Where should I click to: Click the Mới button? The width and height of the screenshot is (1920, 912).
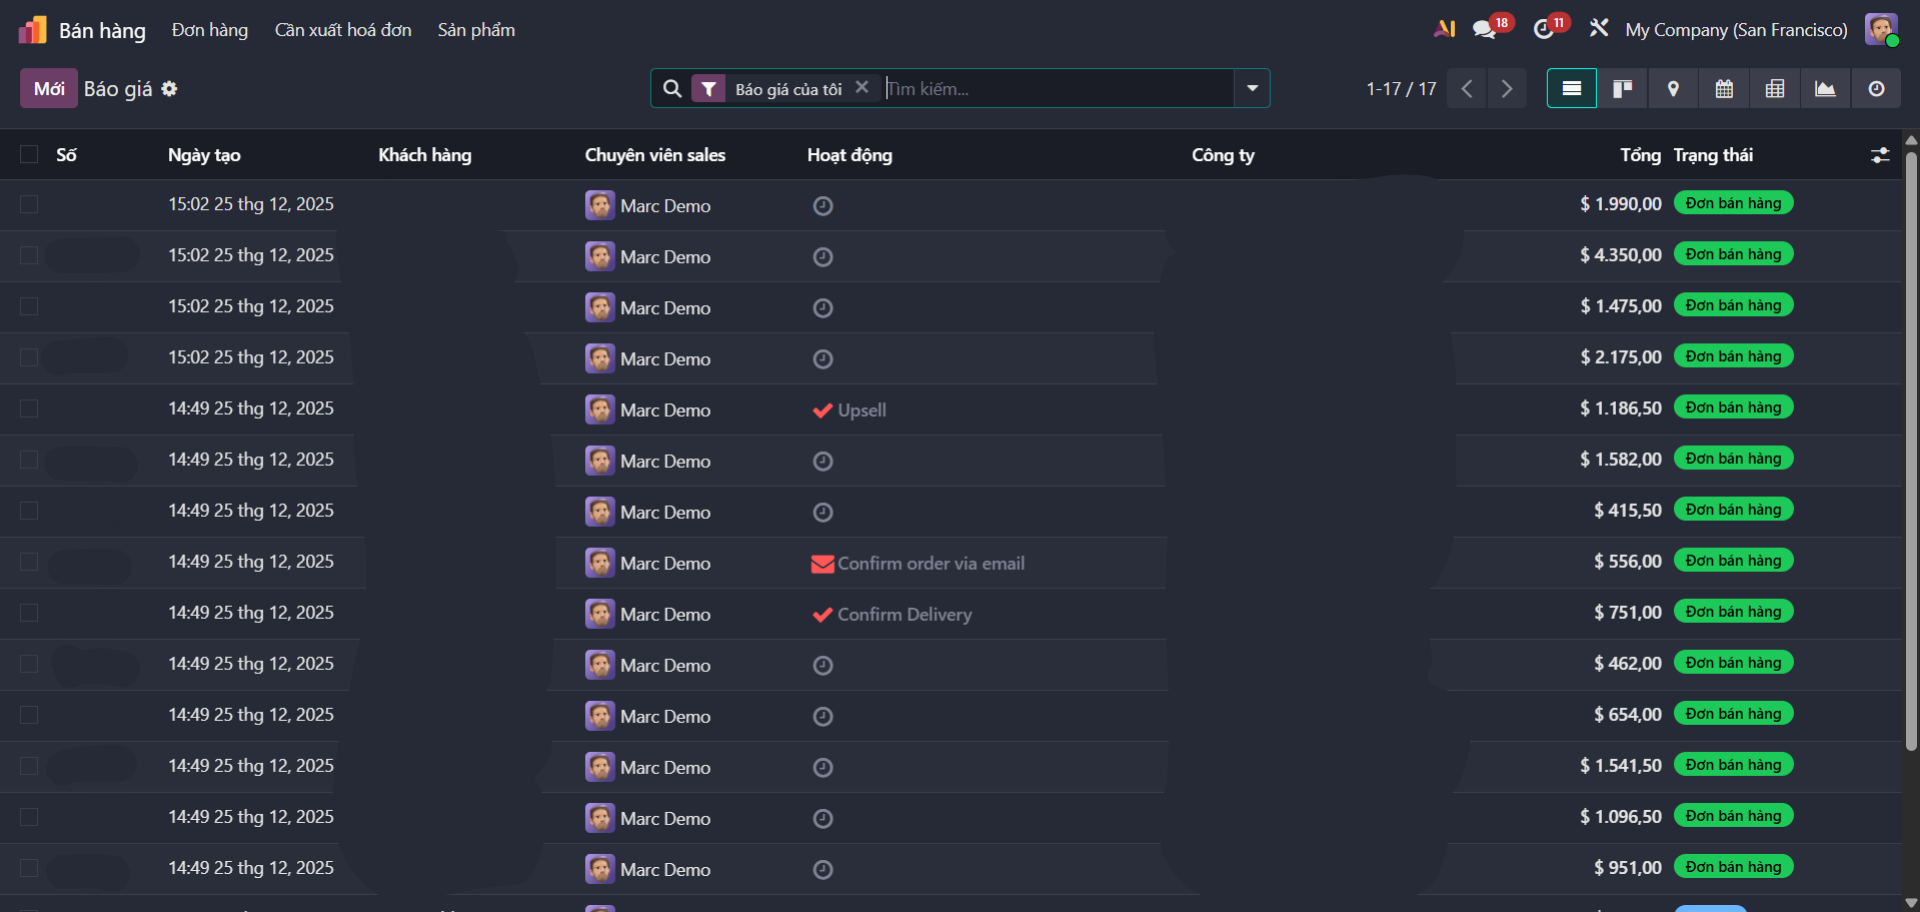point(49,89)
